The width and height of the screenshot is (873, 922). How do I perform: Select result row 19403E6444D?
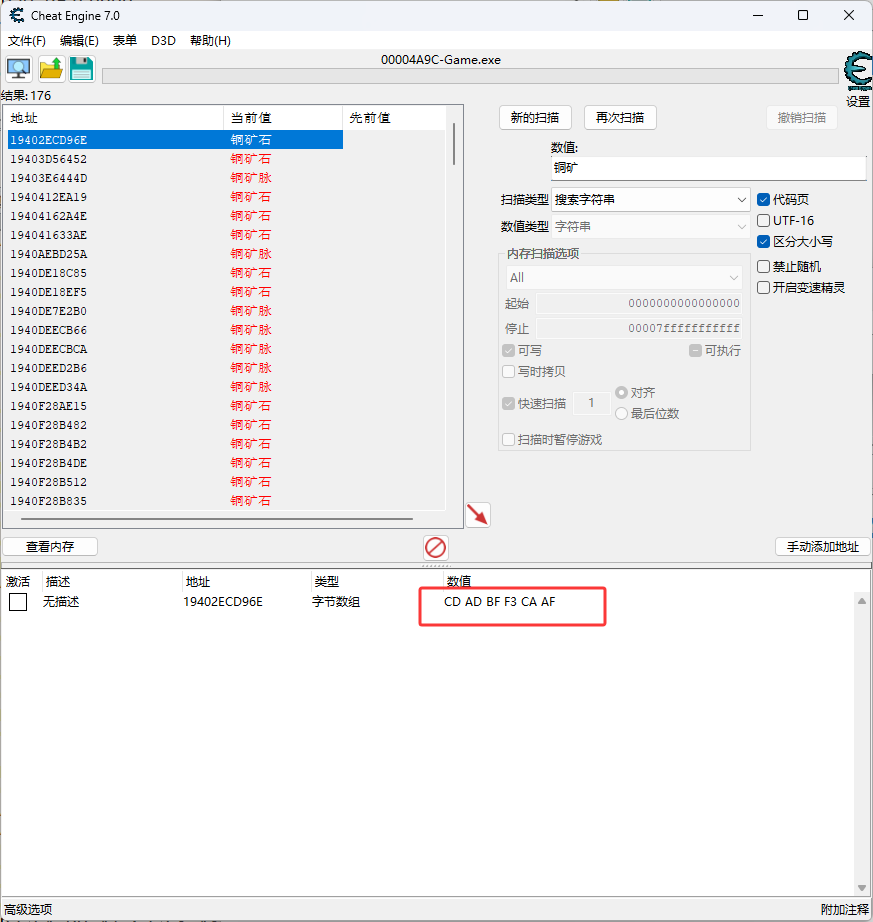175,178
